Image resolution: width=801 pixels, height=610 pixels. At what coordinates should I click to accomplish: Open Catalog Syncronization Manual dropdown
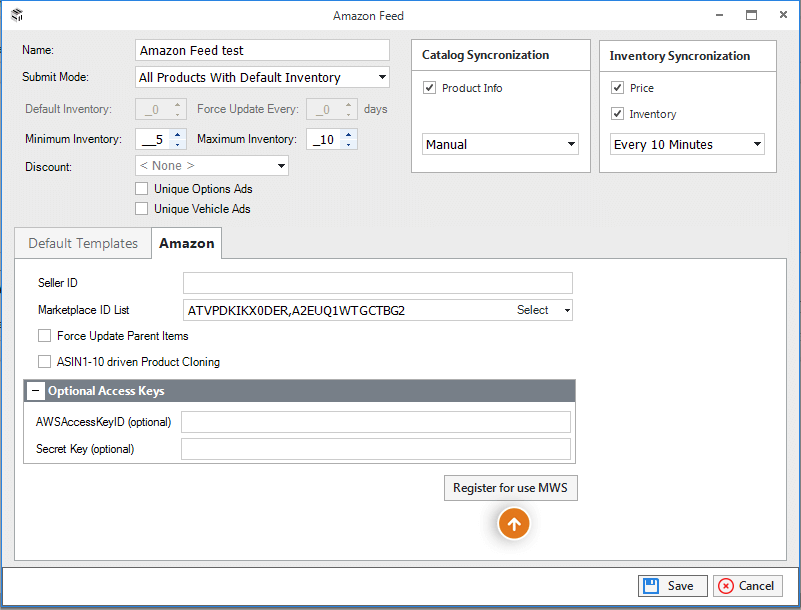(x=571, y=144)
